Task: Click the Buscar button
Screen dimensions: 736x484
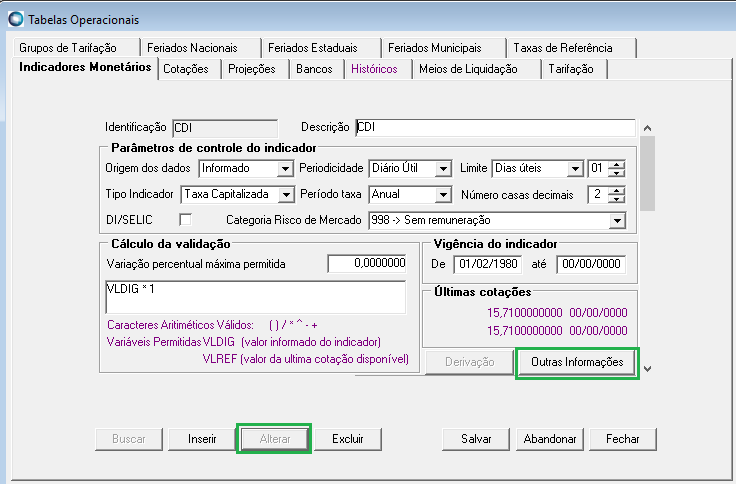Action: pyautogui.click(x=129, y=439)
